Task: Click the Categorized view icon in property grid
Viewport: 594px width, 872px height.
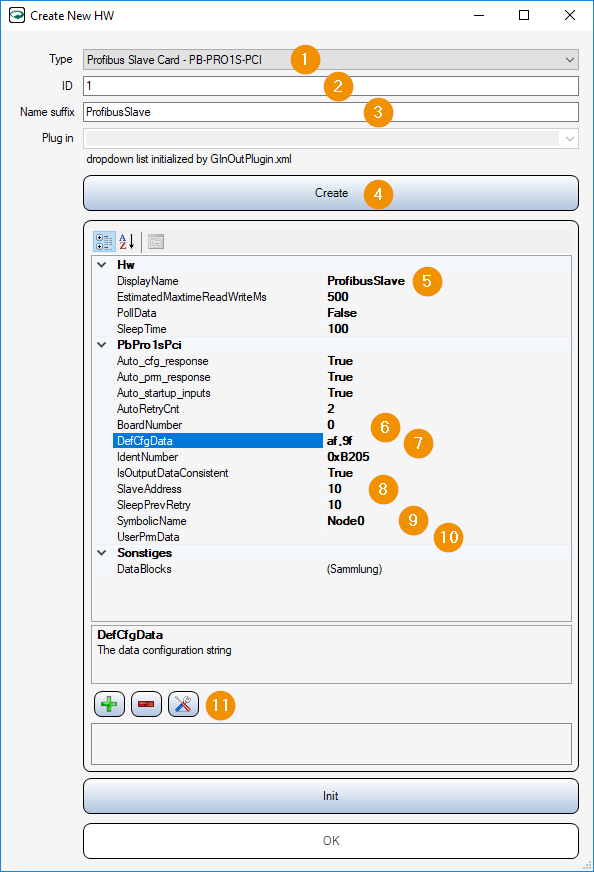Action: click(104, 242)
